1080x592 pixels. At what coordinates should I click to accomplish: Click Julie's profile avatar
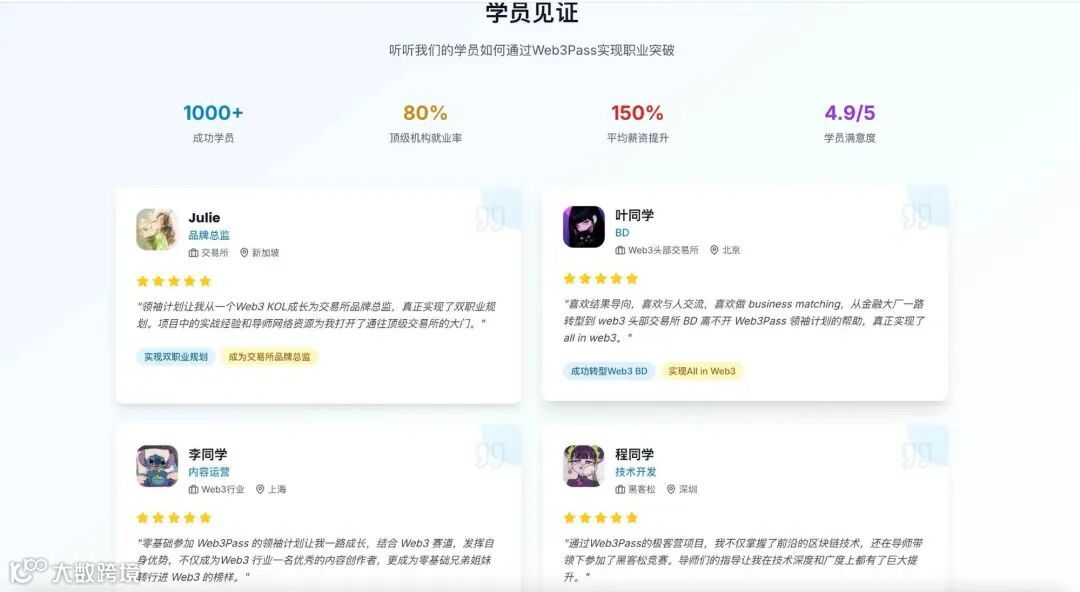click(157, 229)
